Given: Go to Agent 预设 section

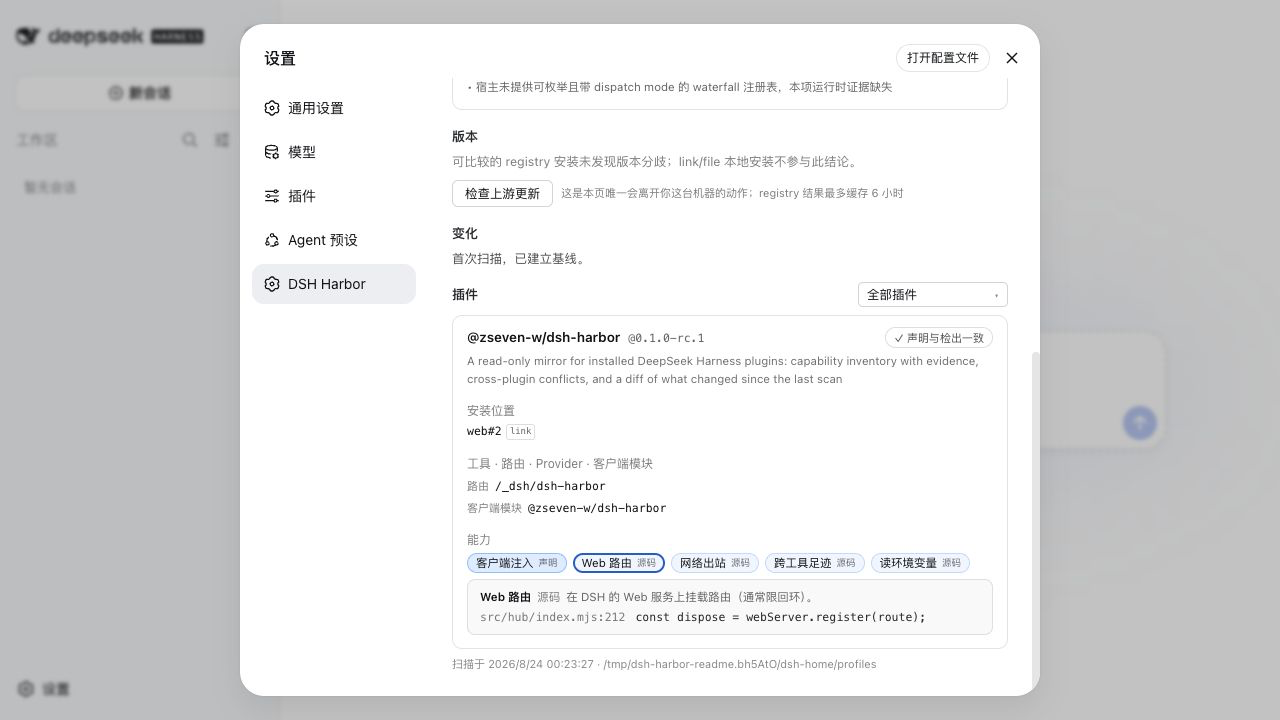Looking at the screenshot, I should (x=334, y=240).
